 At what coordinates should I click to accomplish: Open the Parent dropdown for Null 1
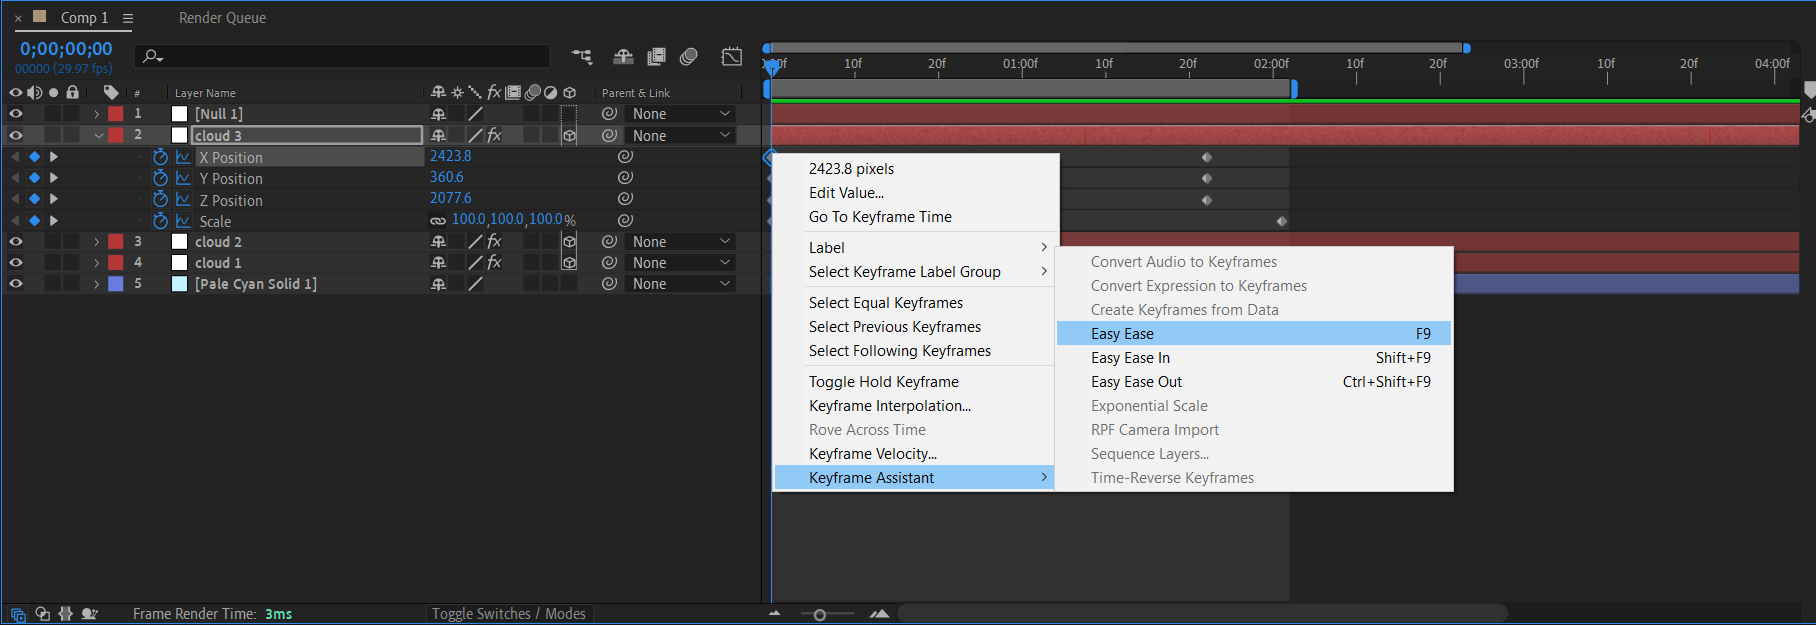tap(682, 114)
